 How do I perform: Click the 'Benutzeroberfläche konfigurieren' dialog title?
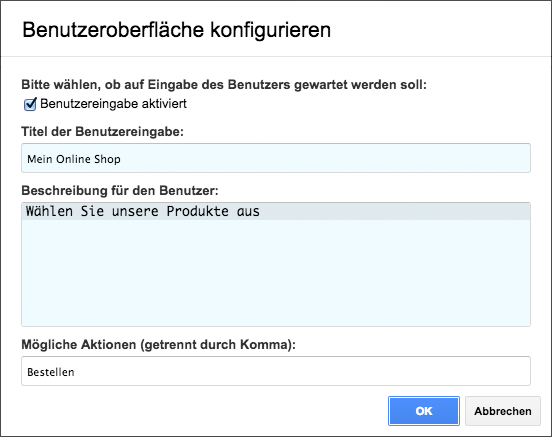[x=177, y=30]
